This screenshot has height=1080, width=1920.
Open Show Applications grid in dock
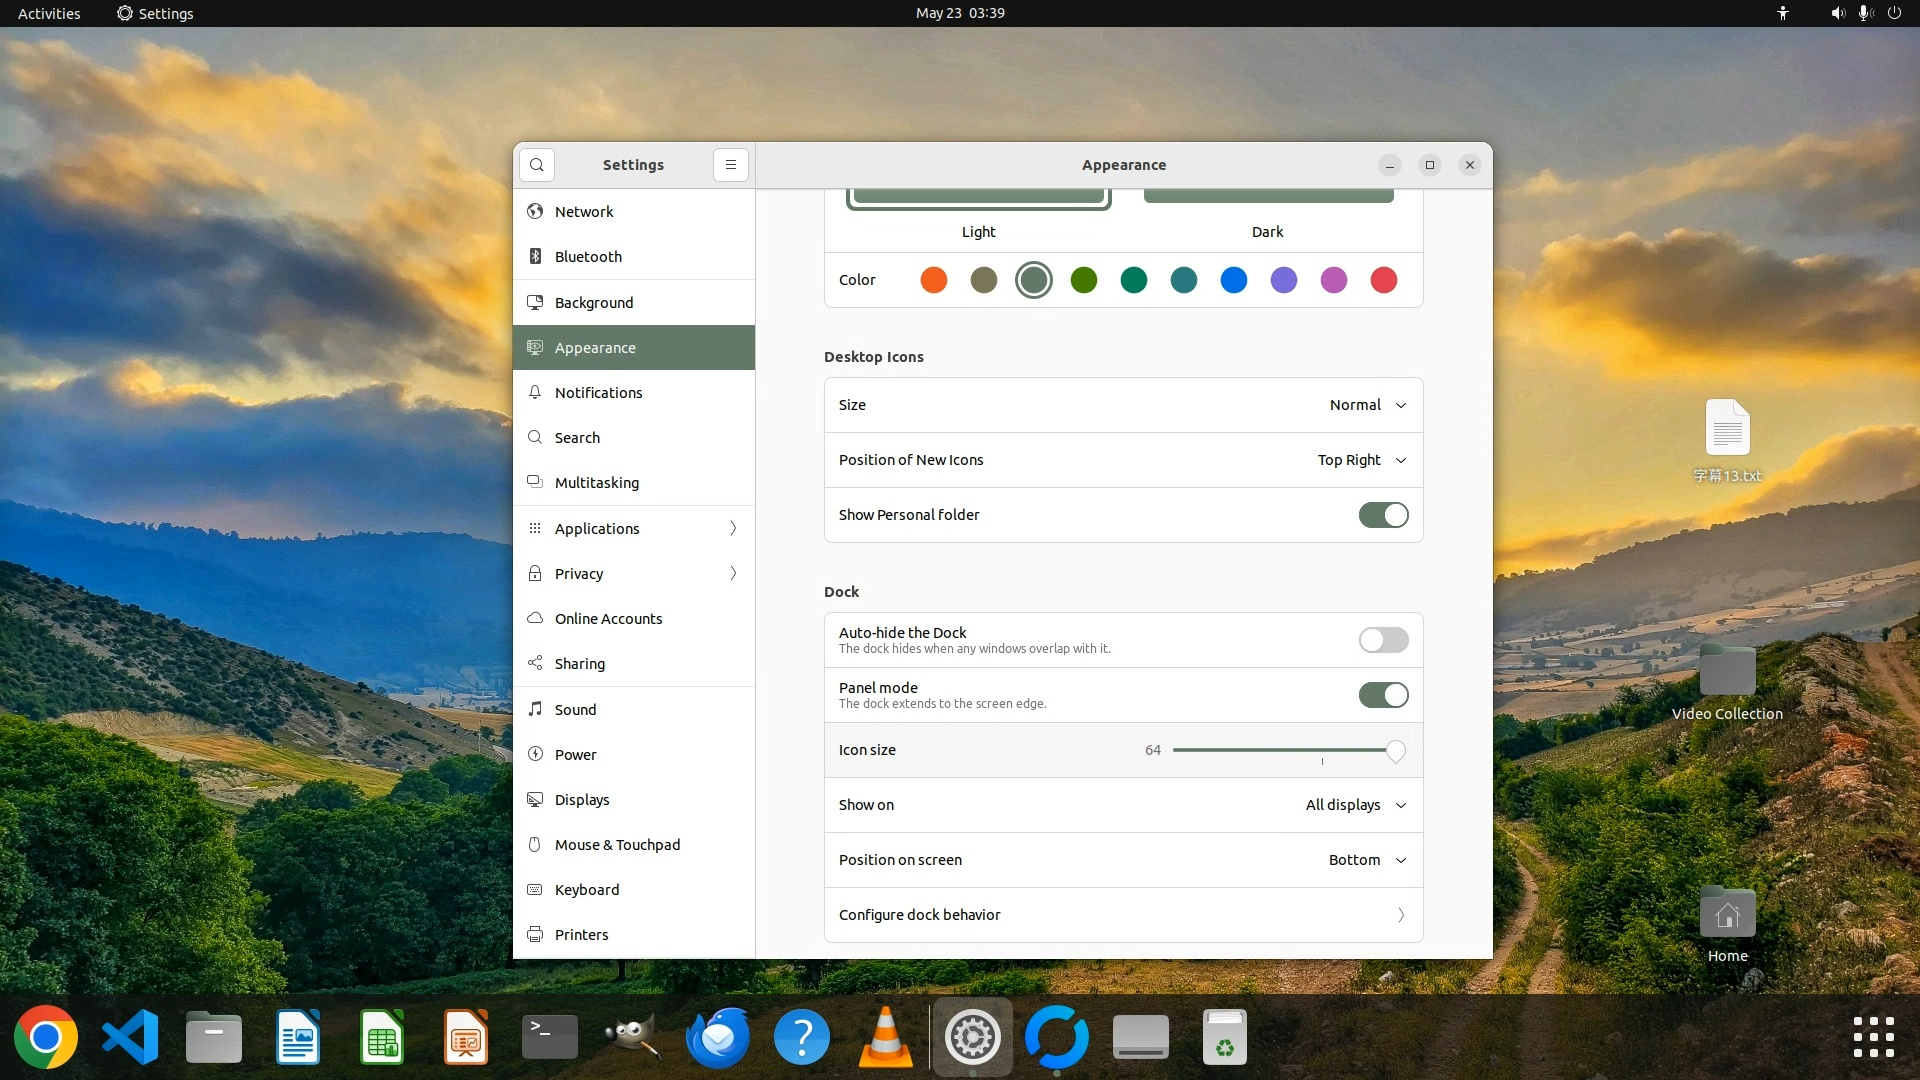pyautogui.click(x=1873, y=1037)
